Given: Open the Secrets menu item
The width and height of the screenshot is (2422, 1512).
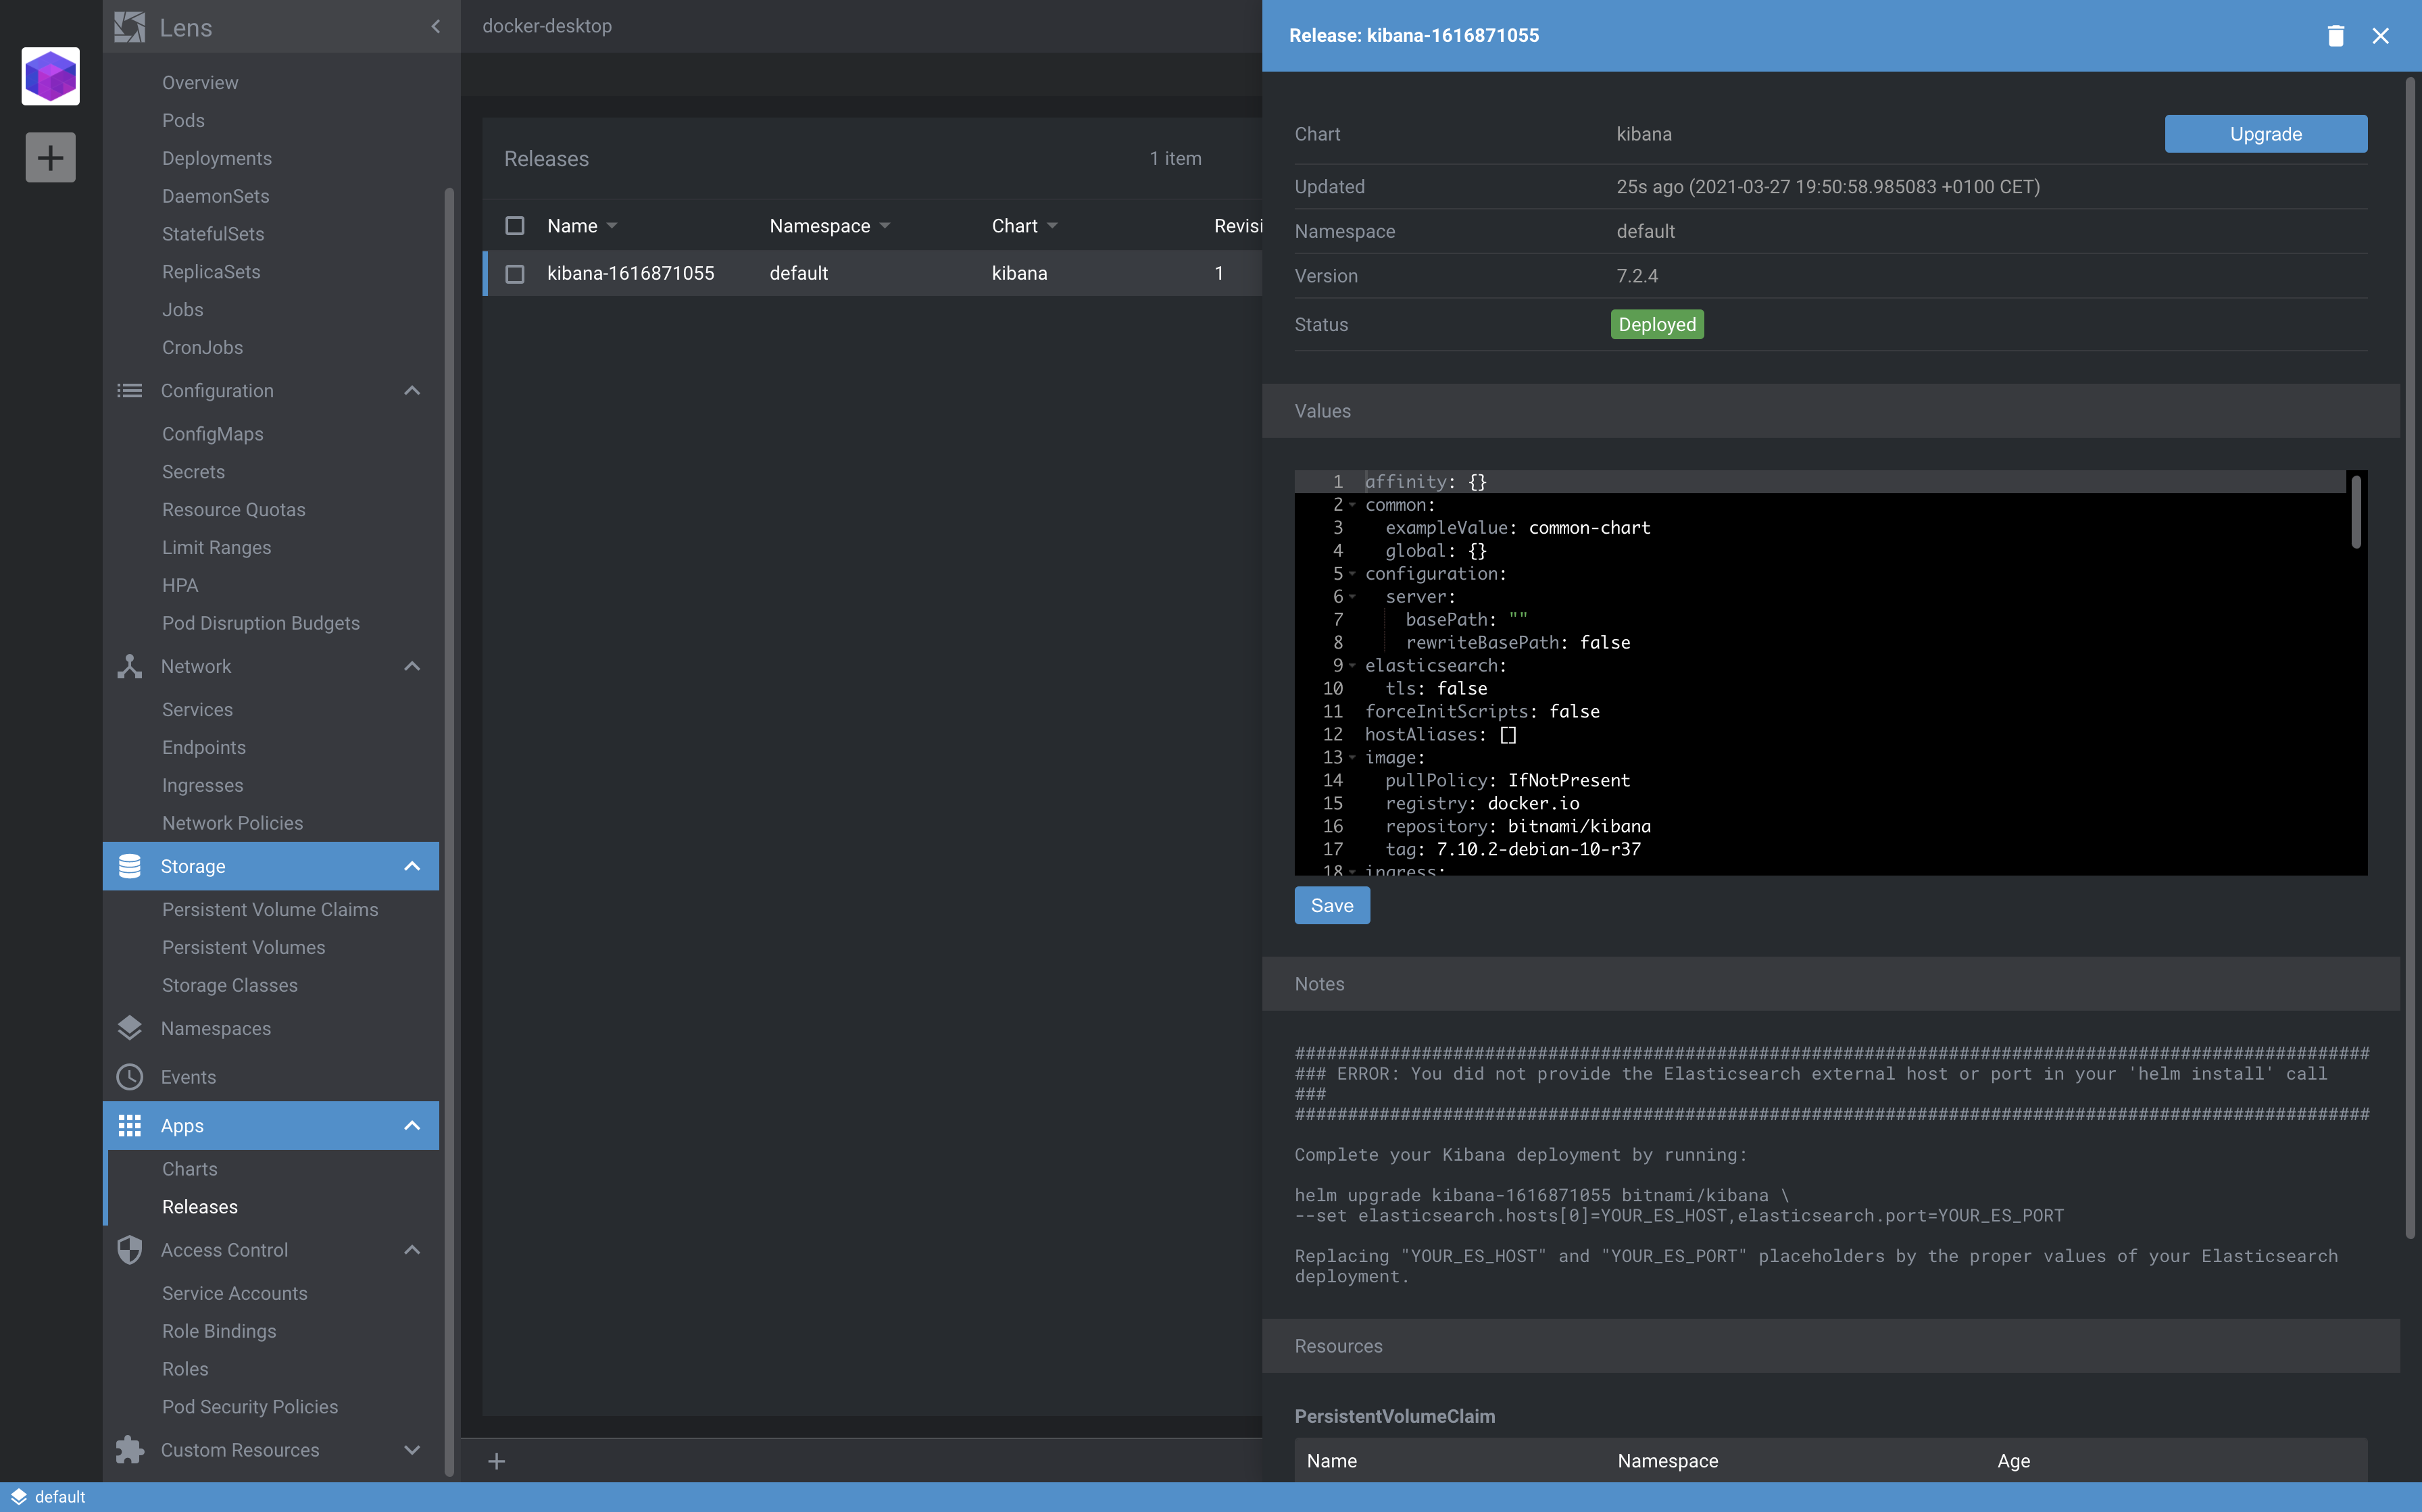Looking at the screenshot, I should pos(193,472).
